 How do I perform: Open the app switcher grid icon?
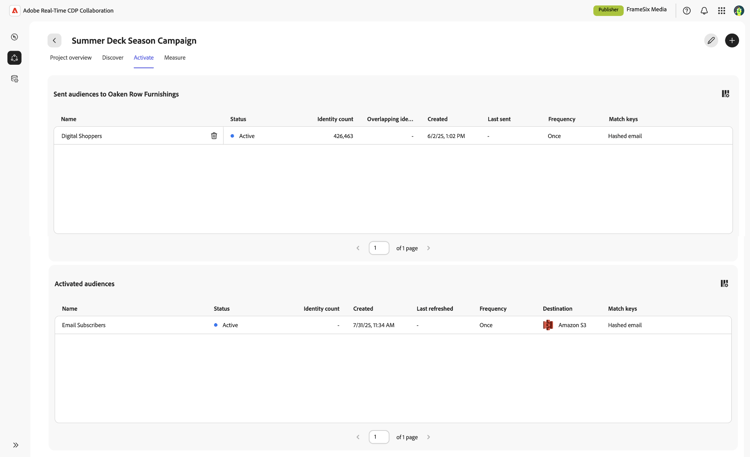pyautogui.click(x=721, y=11)
